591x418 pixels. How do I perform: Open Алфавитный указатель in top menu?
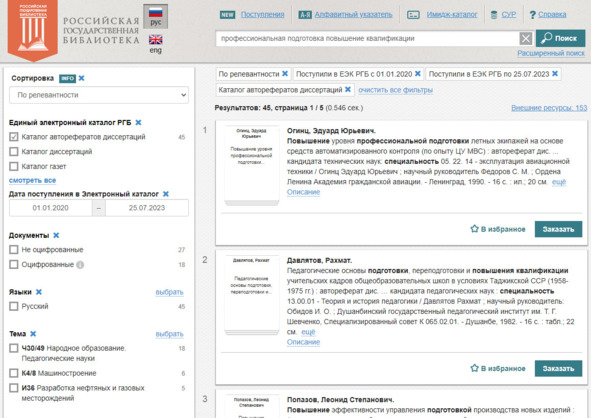(x=353, y=14)
